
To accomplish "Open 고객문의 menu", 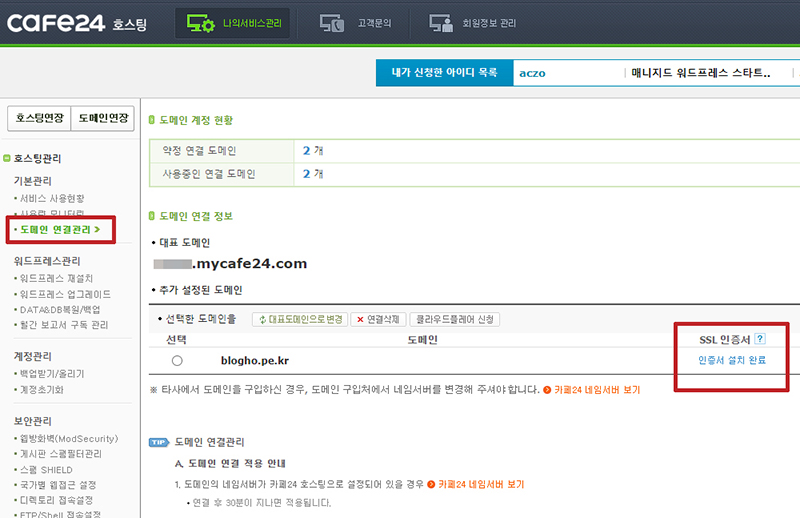I will tap(355, 23).
